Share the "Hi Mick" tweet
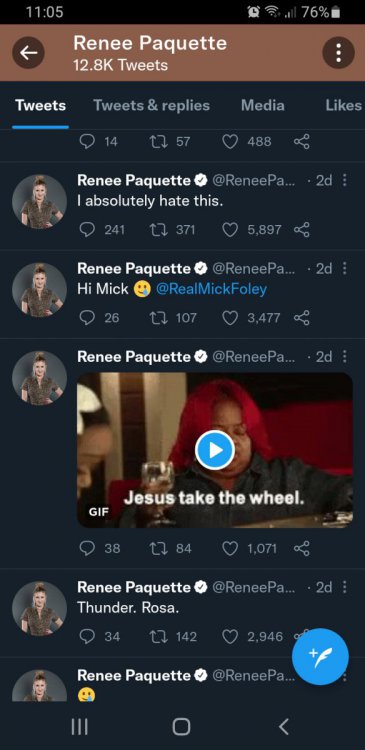 point(302,318)
